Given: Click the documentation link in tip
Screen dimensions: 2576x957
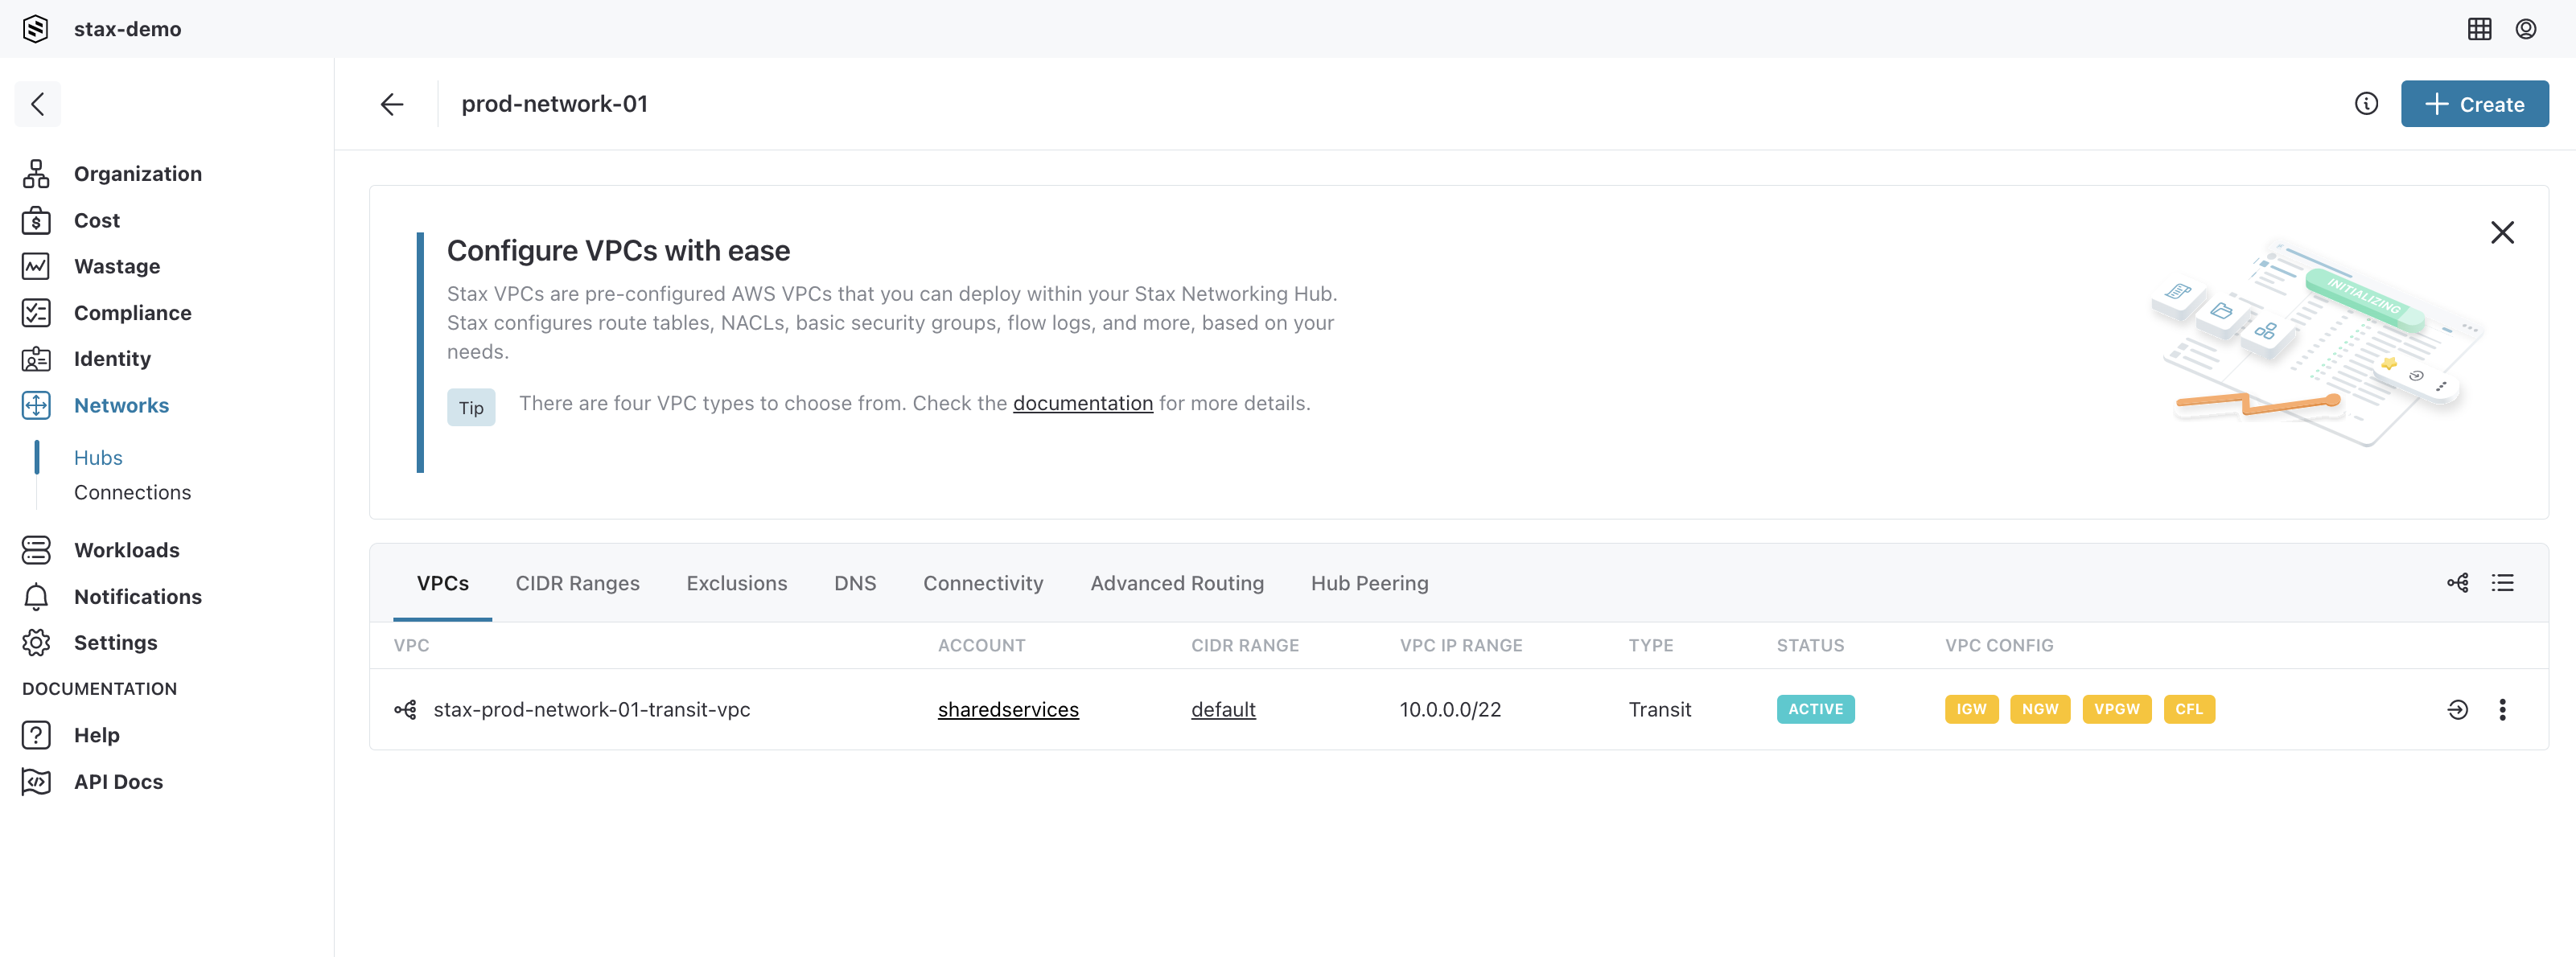Looking at the screenshot, I should tap(1083, 402).
